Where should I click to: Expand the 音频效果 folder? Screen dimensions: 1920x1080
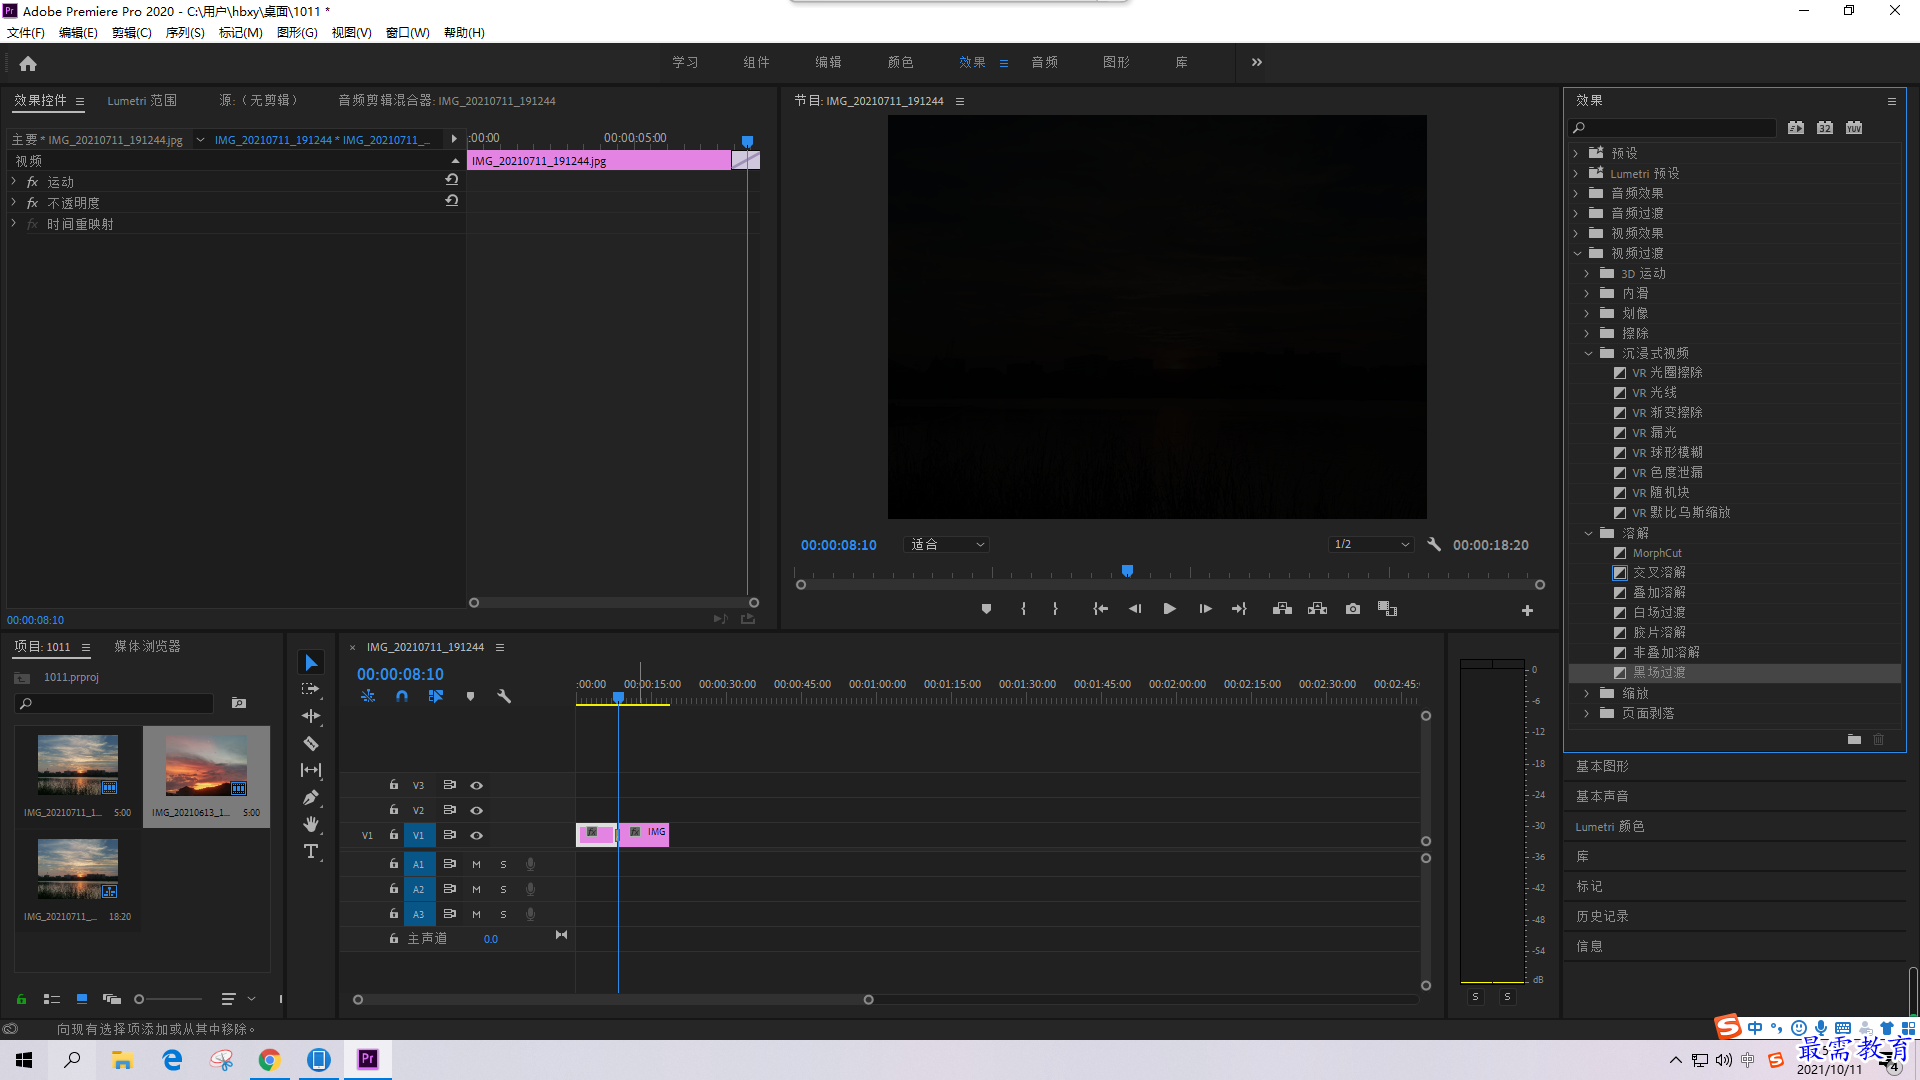click(x=1576, y=193)
